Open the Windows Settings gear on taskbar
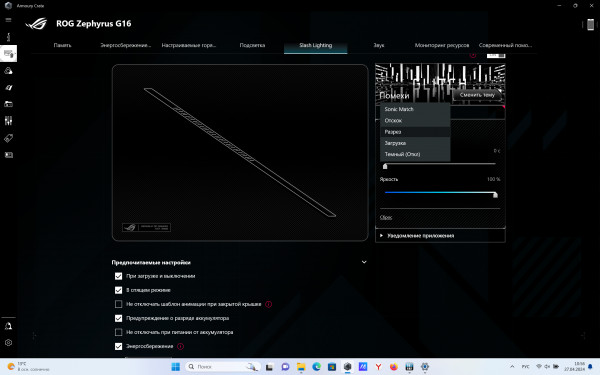This screenshot has height=375, width=600. [425, 367]
